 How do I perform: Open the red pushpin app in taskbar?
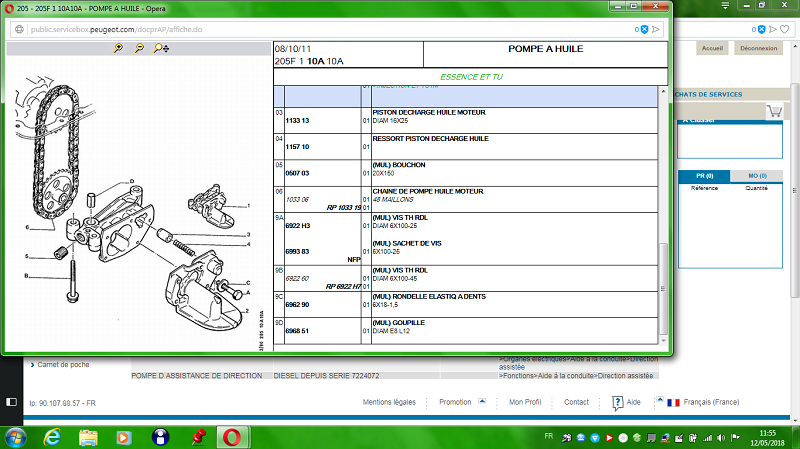(x=198, y=438)
